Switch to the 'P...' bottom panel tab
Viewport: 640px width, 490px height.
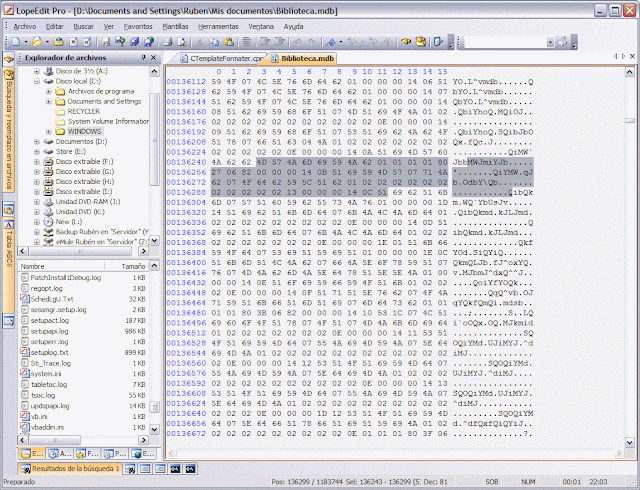coord(114,454)
